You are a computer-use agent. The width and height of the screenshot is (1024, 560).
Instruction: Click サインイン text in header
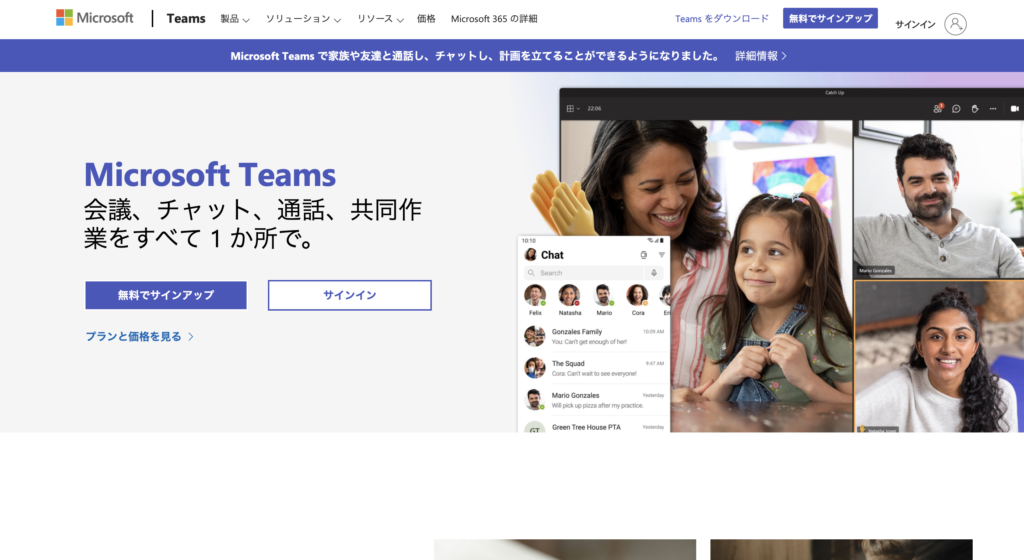[915, 24]
